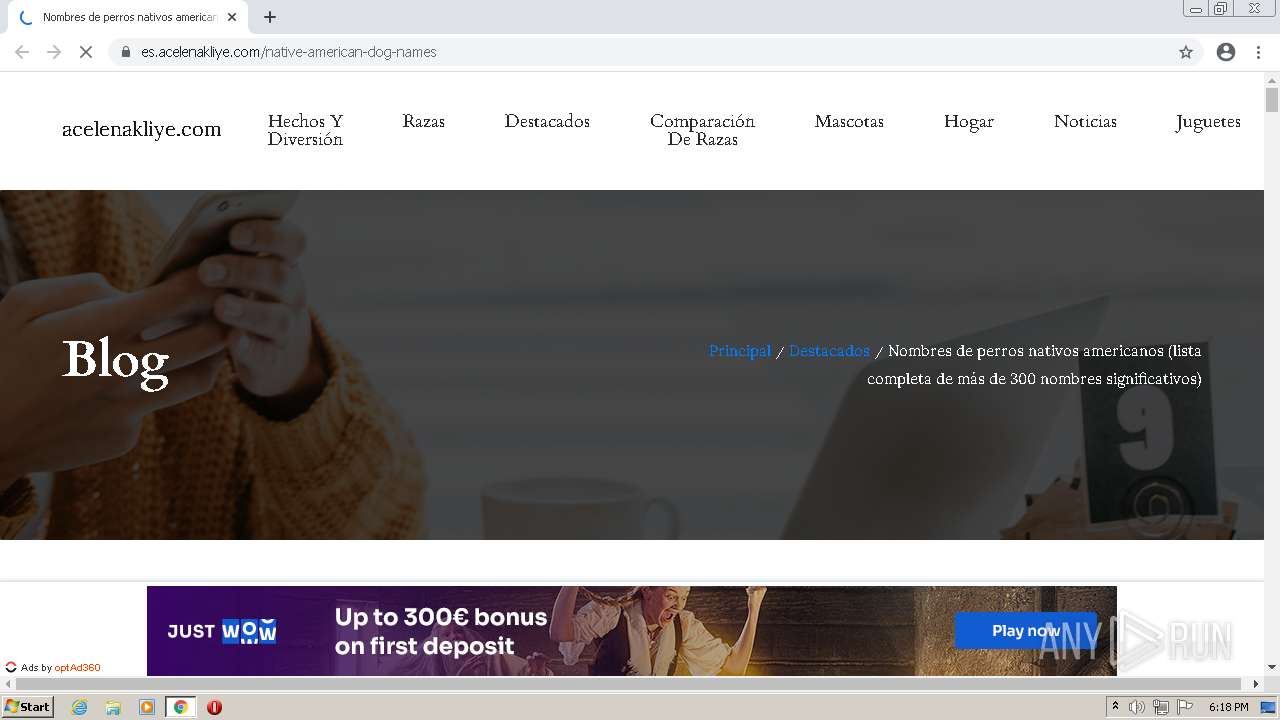
Task: Click the vertical scrollbar up arrow
Action: [1272, 79]
